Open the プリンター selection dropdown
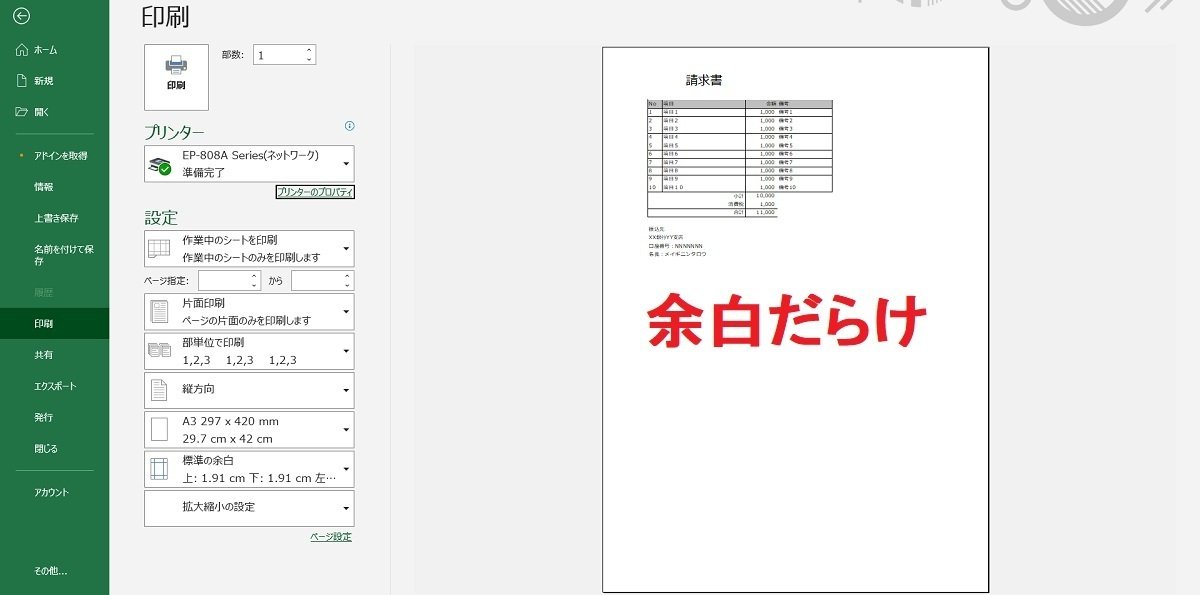 [x=345, y=163]
